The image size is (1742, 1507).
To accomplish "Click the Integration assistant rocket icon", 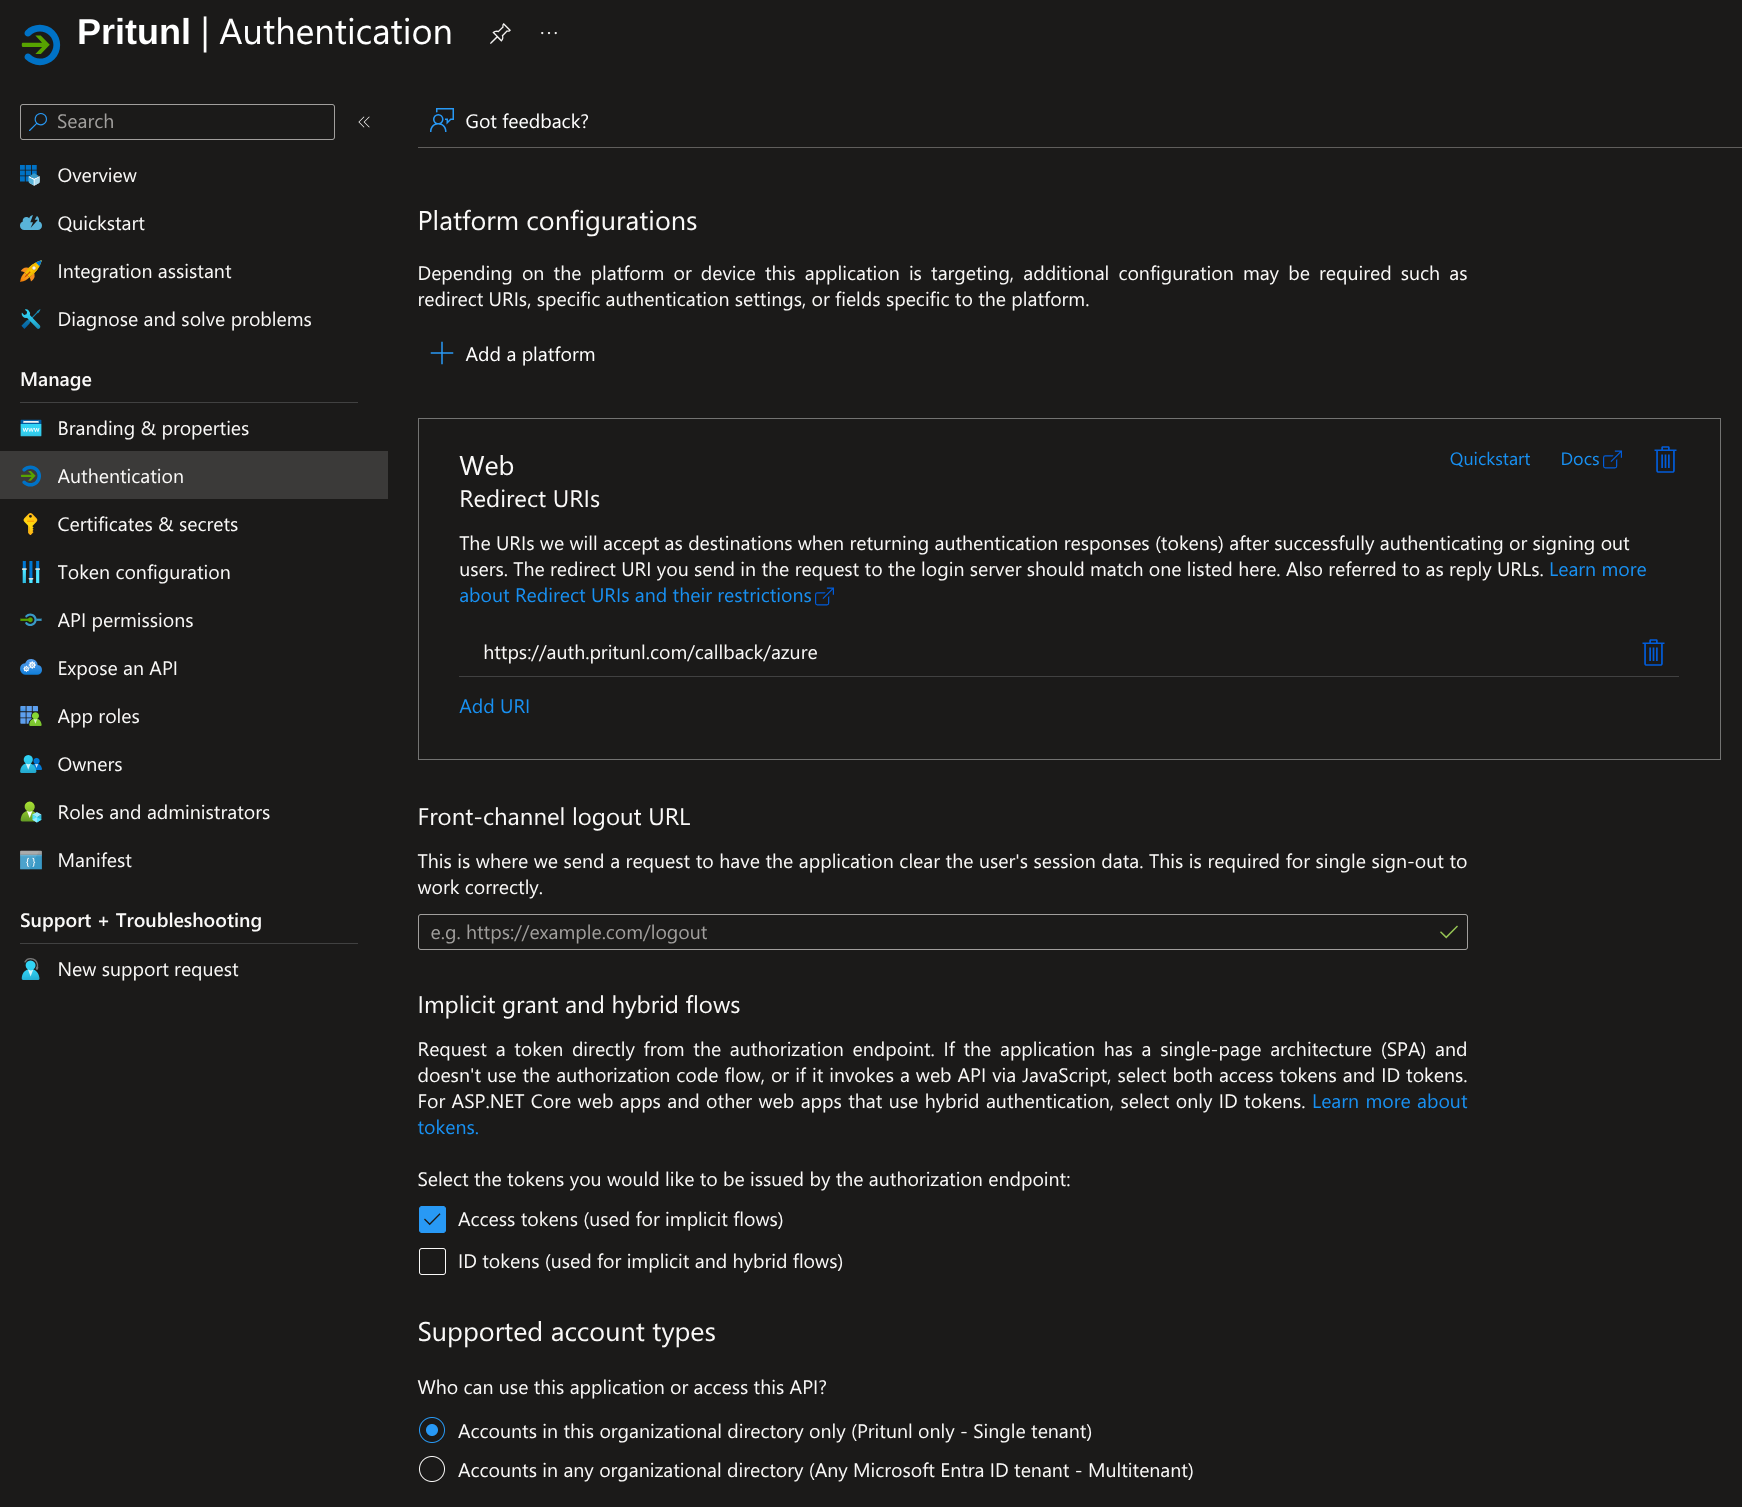I will (31, 271).
